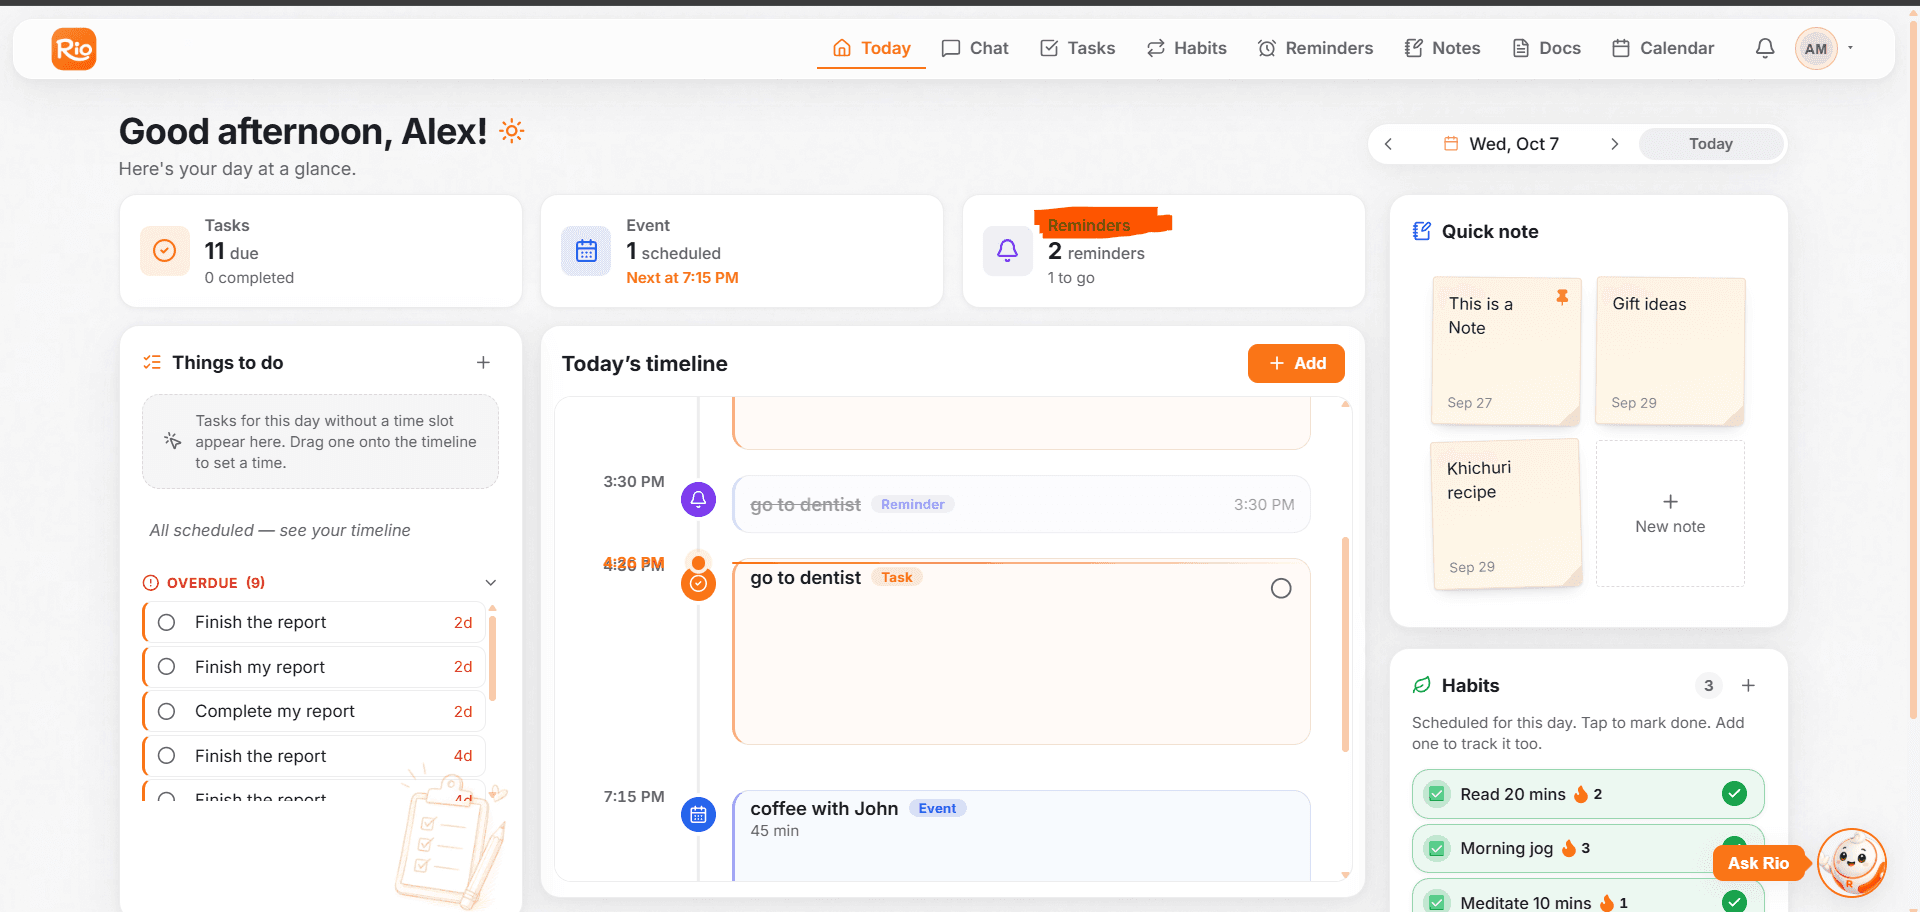Click the Event summary card calendar icon
This screenshot has width=1920, height=912.
pos(586,251)
